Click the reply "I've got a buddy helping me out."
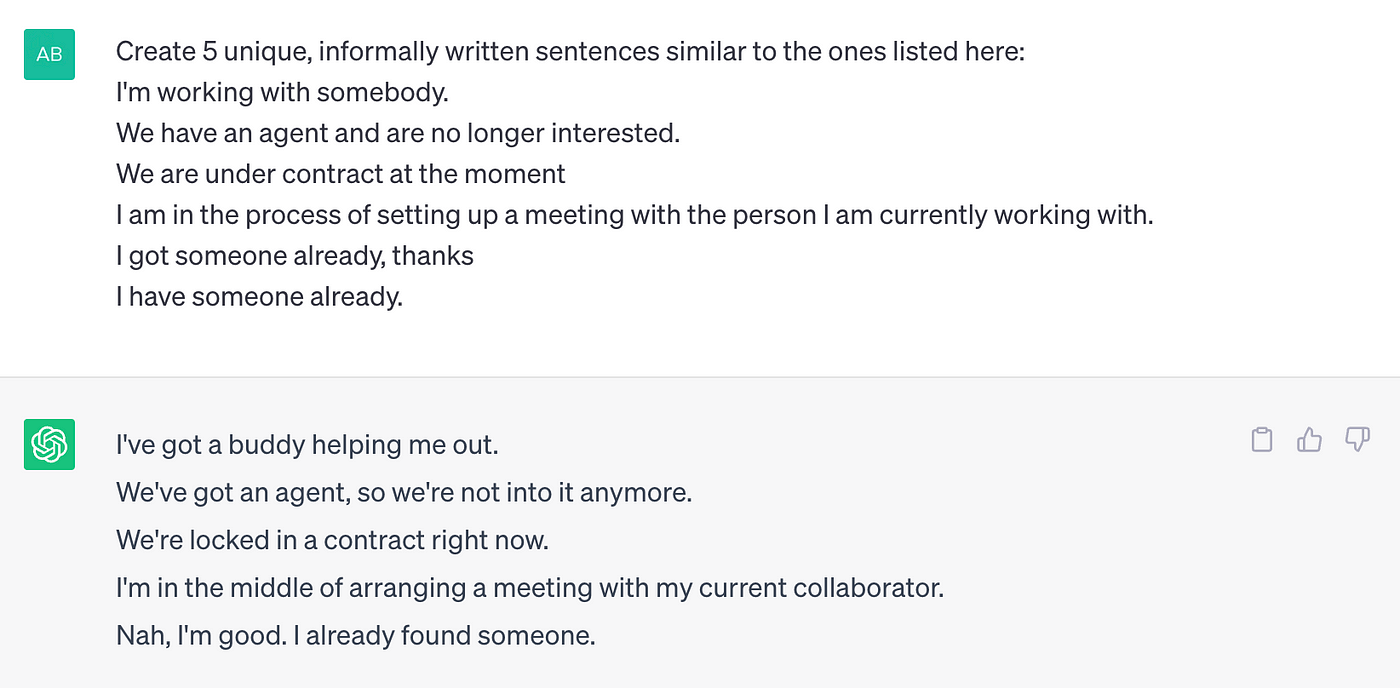Screen dimensions: 1400x688 307,444
